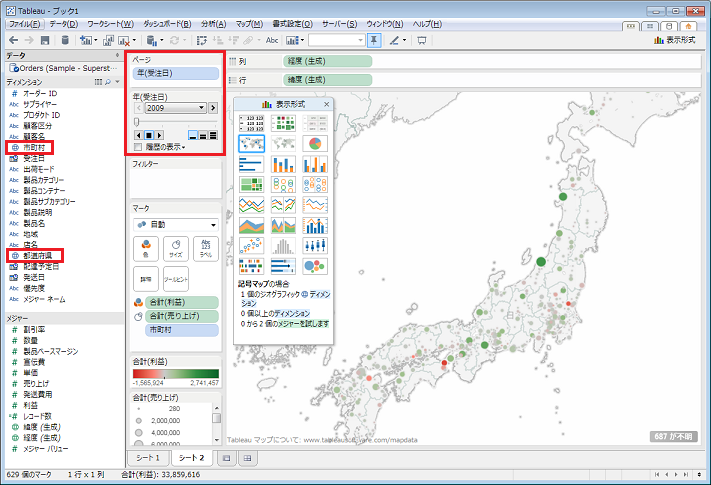Open the data pane header menu
This screenshot has height=485, width=711.
click(117, 55)
